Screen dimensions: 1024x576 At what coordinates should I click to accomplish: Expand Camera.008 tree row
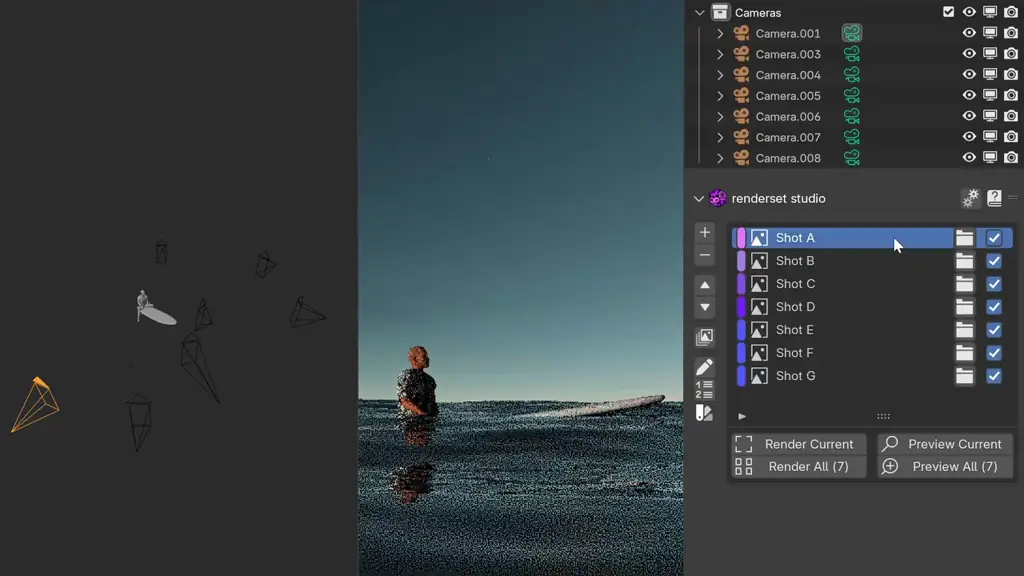point(720,159)
